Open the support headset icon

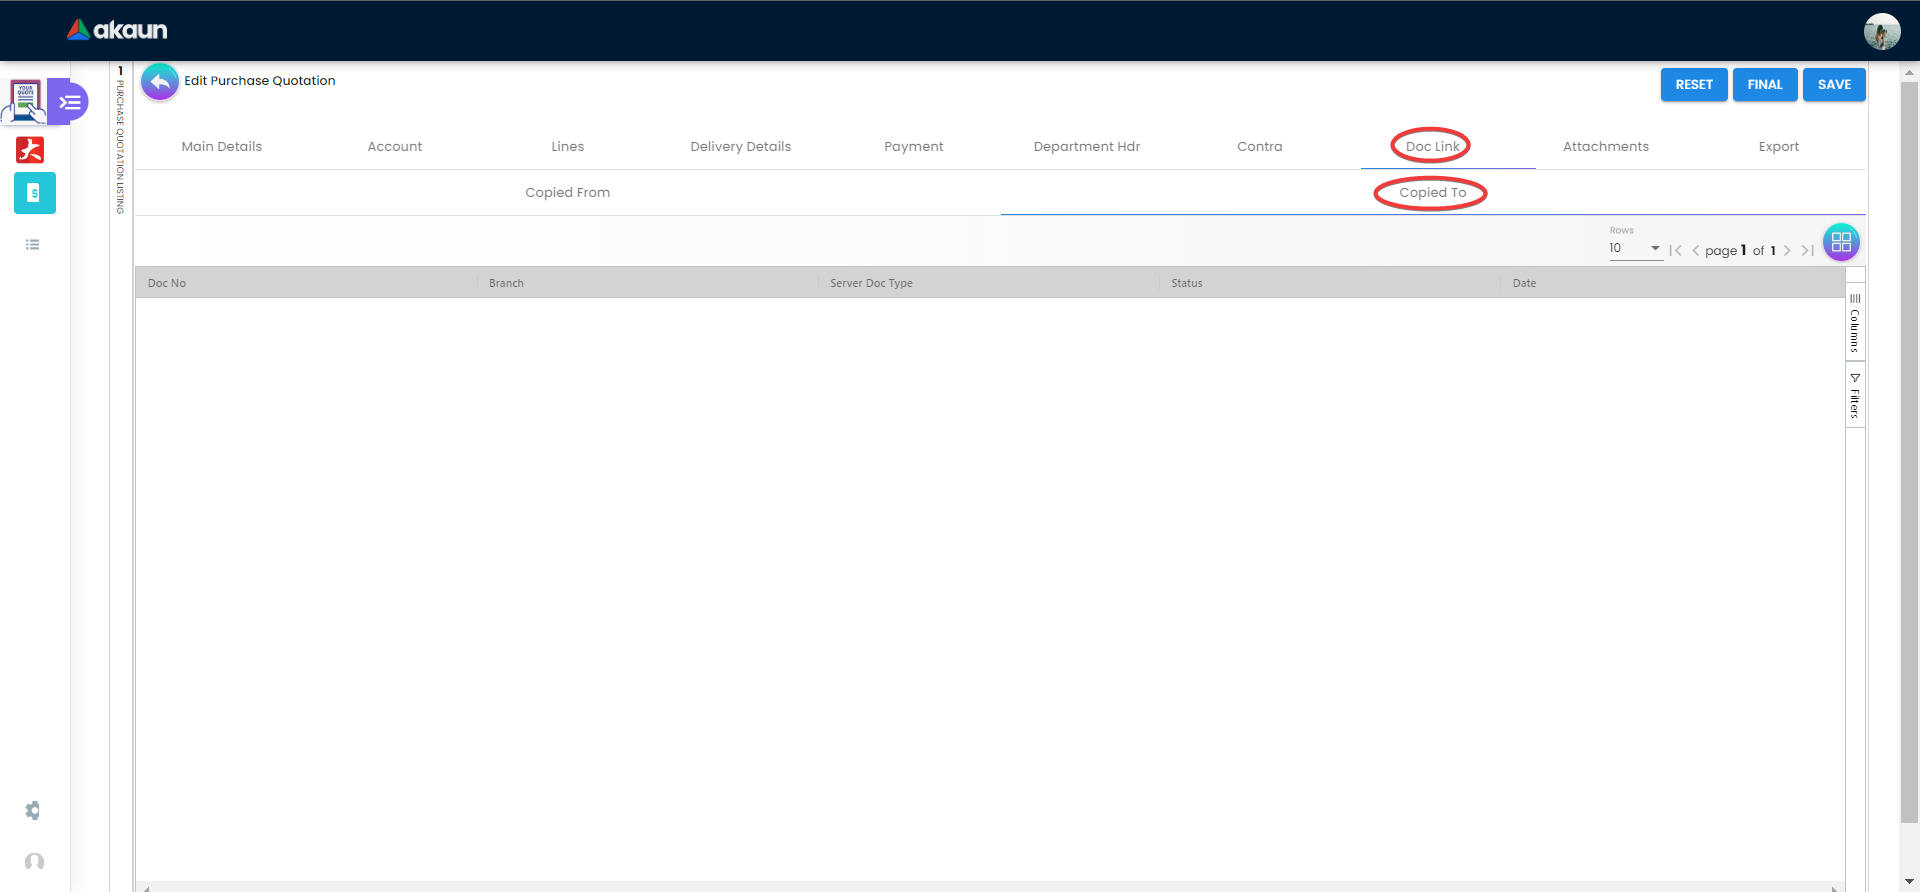[x=34, y=862]
